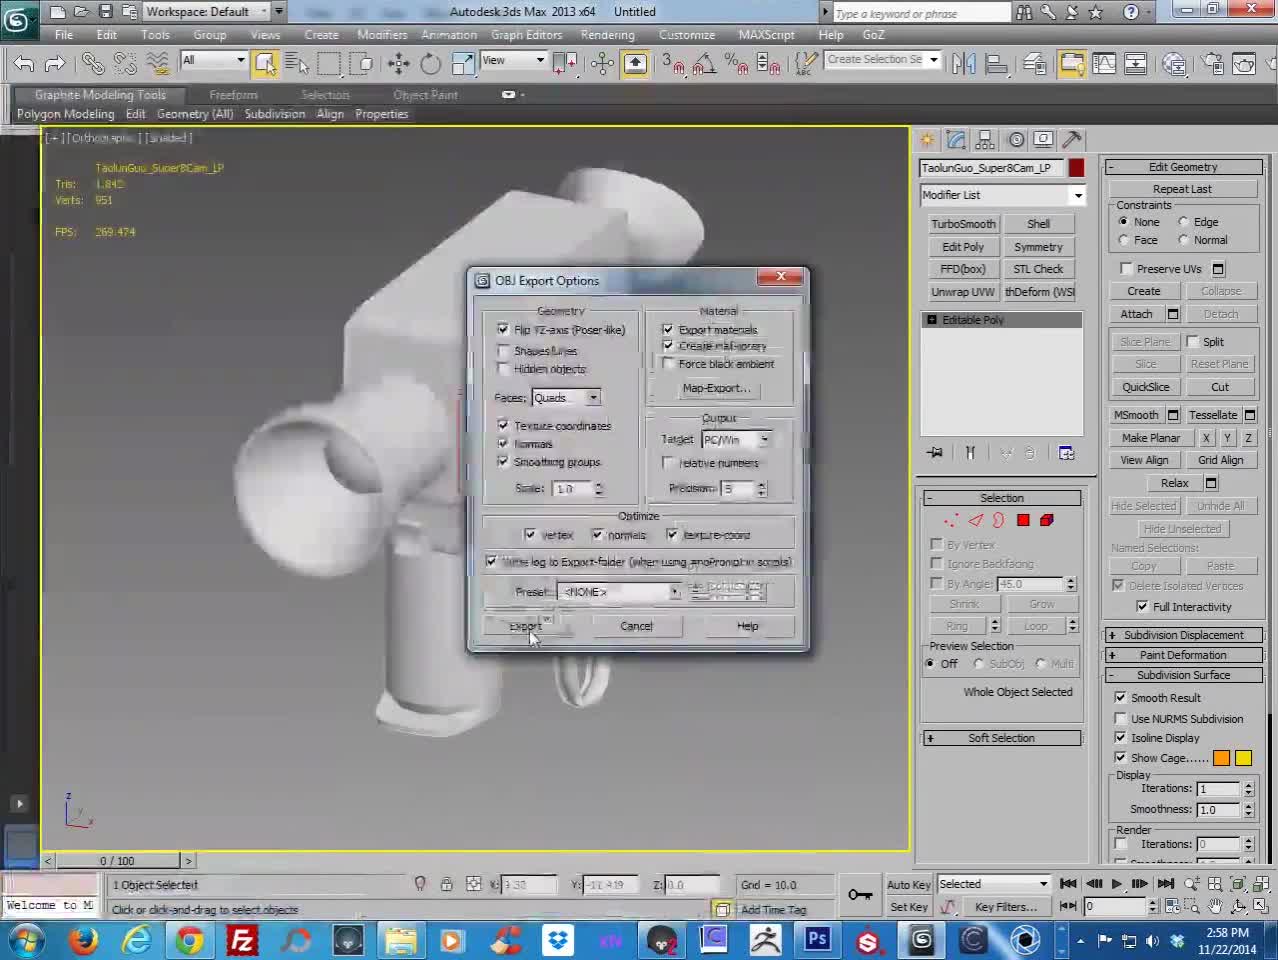This screenshot has width=1278, height=960.
Task: Toggle Use NURMS Subdivision checkbox
Action: coord(1121,719)
